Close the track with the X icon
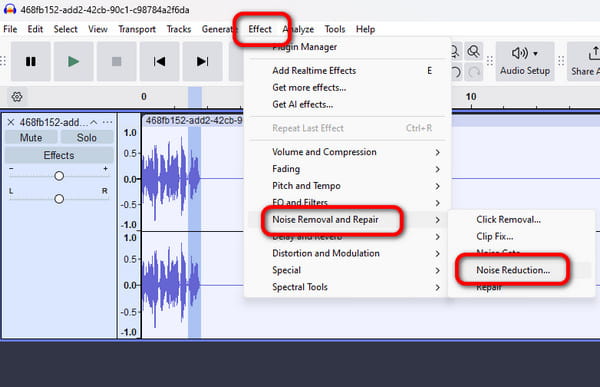The height and width of the screenshot is (387, 600). [11, 122]
